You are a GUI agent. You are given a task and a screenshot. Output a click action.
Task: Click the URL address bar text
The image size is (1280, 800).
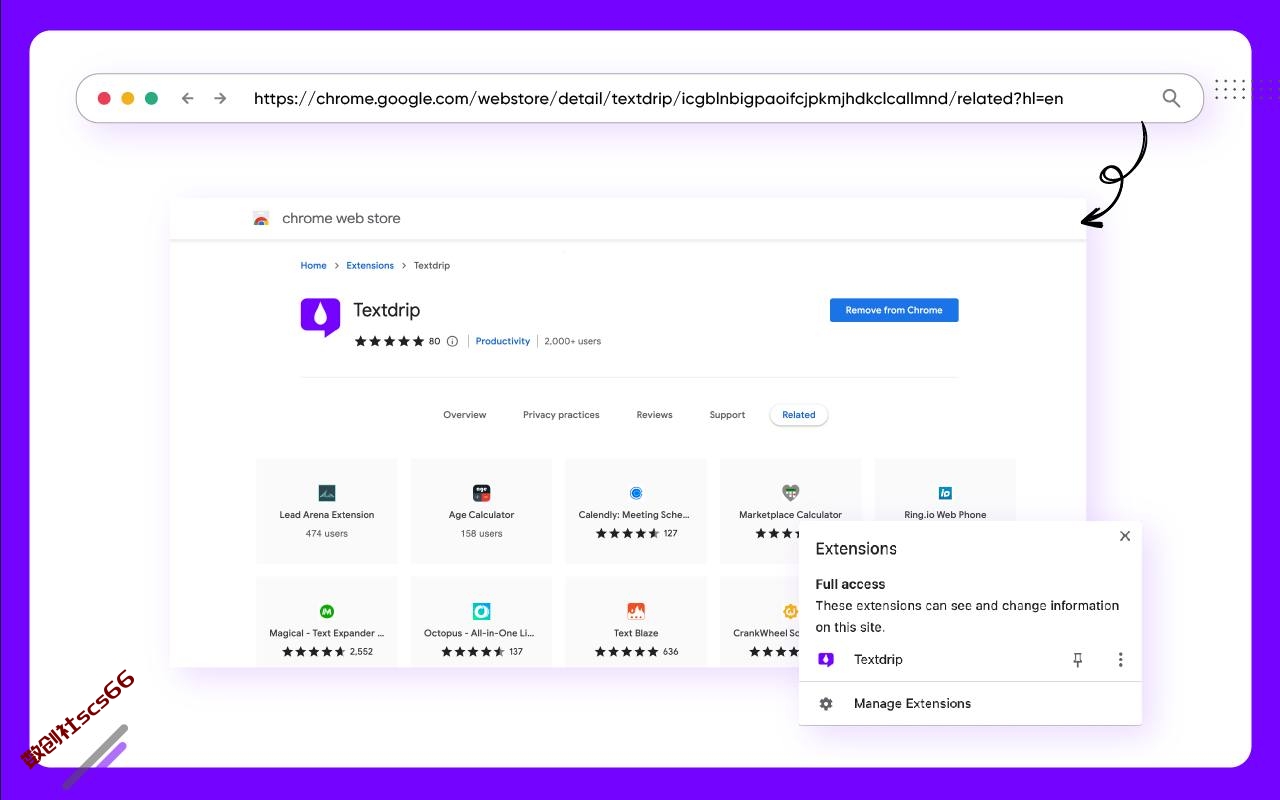tap(658, 98)
